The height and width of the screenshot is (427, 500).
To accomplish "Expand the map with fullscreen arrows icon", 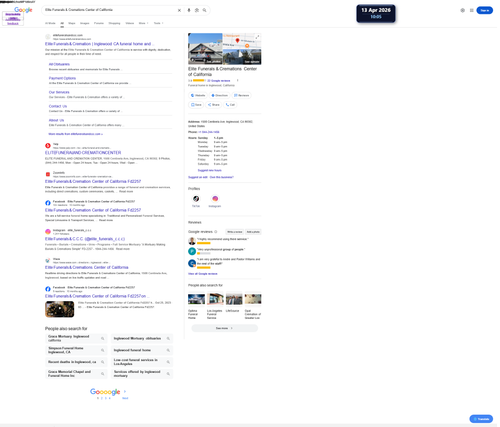I will (258, 37).
